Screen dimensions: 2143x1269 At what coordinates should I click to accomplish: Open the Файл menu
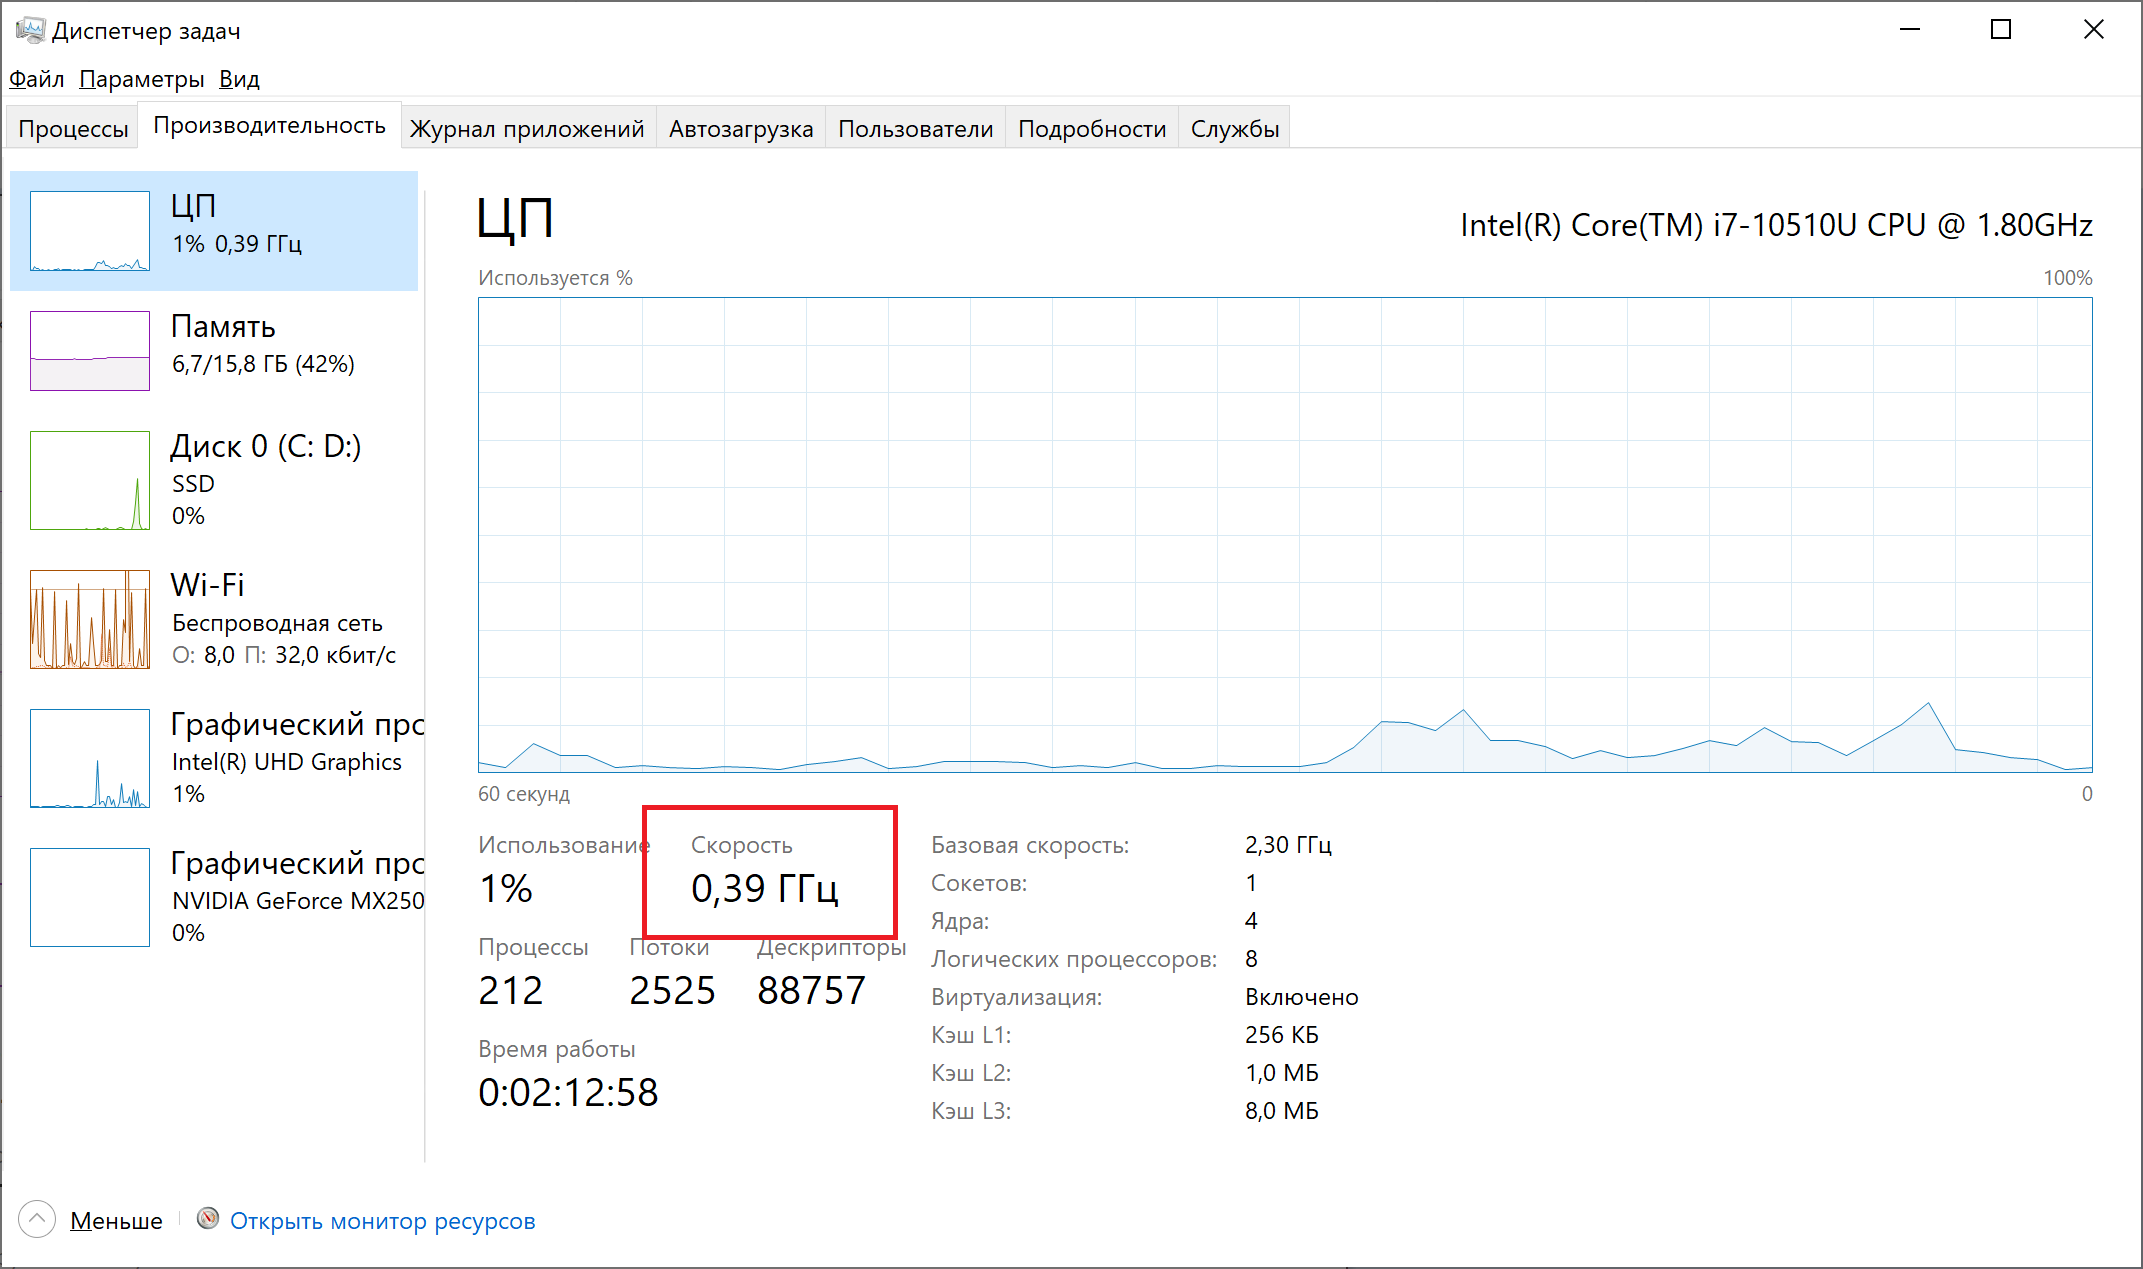pos(37,79)
